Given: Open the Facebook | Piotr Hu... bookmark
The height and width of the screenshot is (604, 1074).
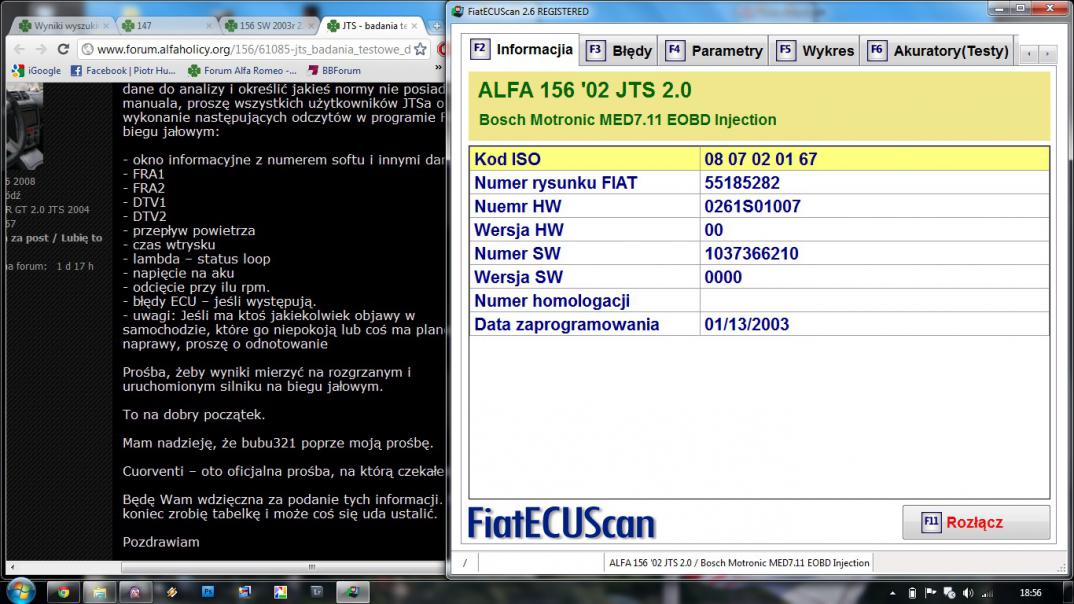Looking at the screenshot, I should pos(123,71).
